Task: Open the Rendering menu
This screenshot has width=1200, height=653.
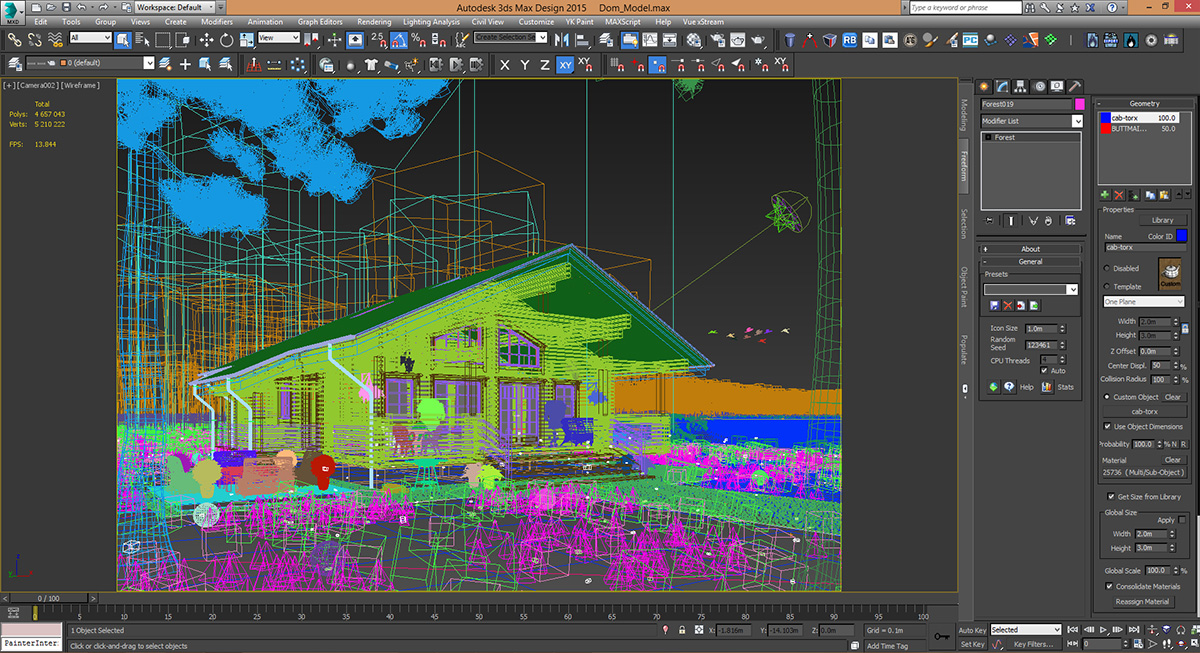Action: pyautogui.click(x=374, y=21)
